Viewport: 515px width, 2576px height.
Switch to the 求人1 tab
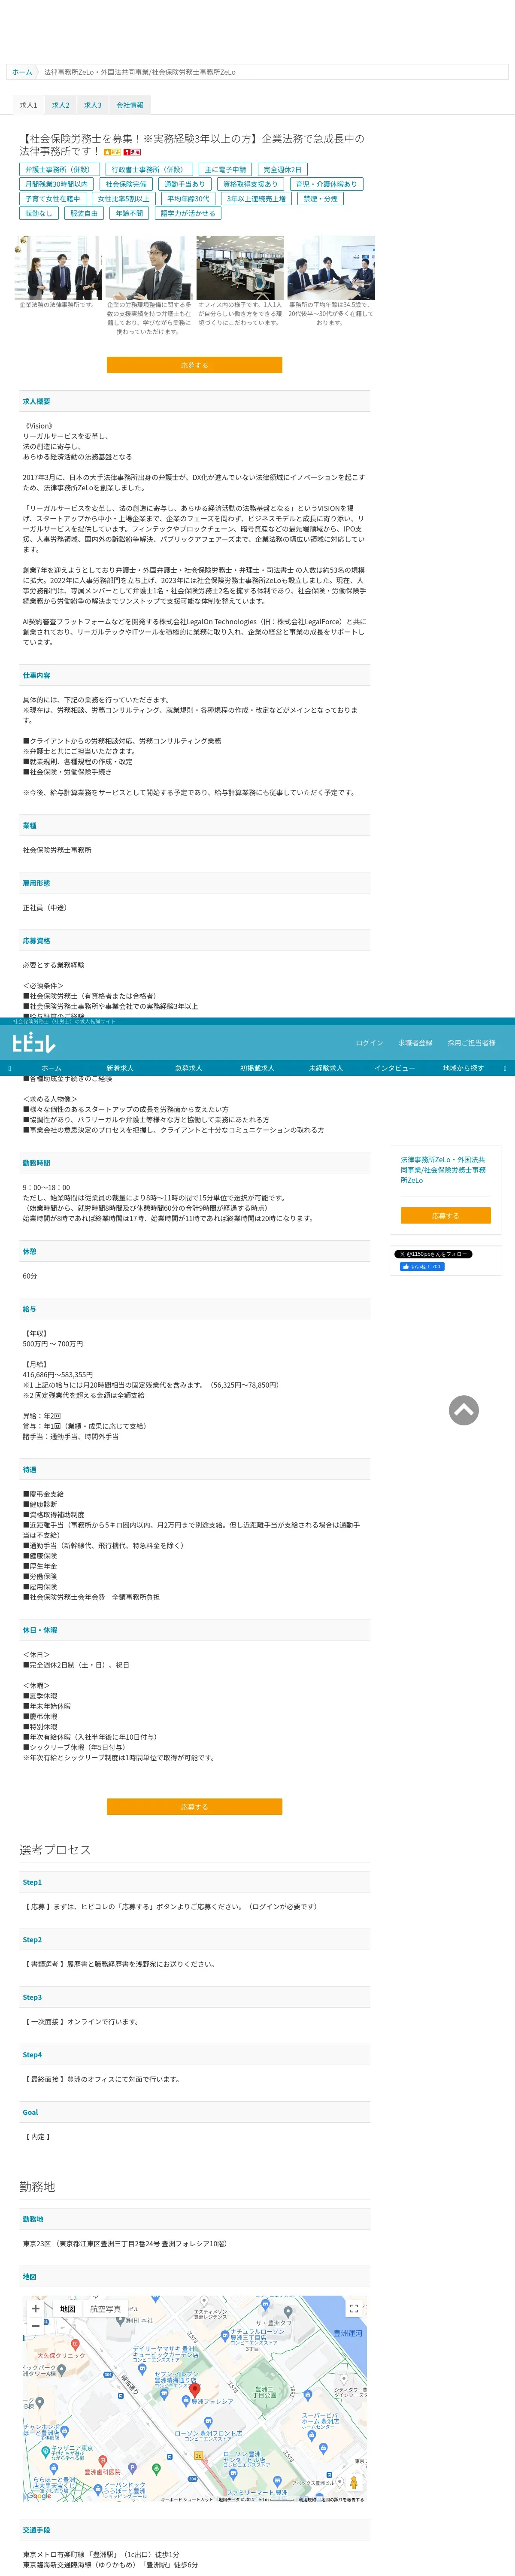tap(28, 105)
